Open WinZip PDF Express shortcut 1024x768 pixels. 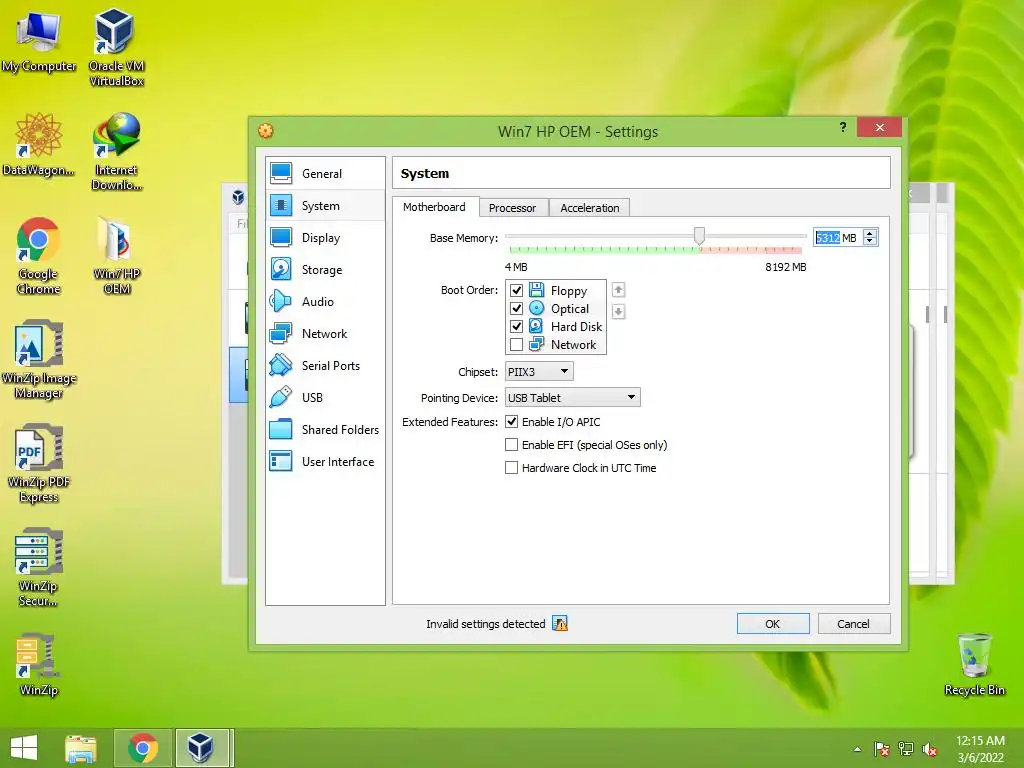tap(39, 464)
